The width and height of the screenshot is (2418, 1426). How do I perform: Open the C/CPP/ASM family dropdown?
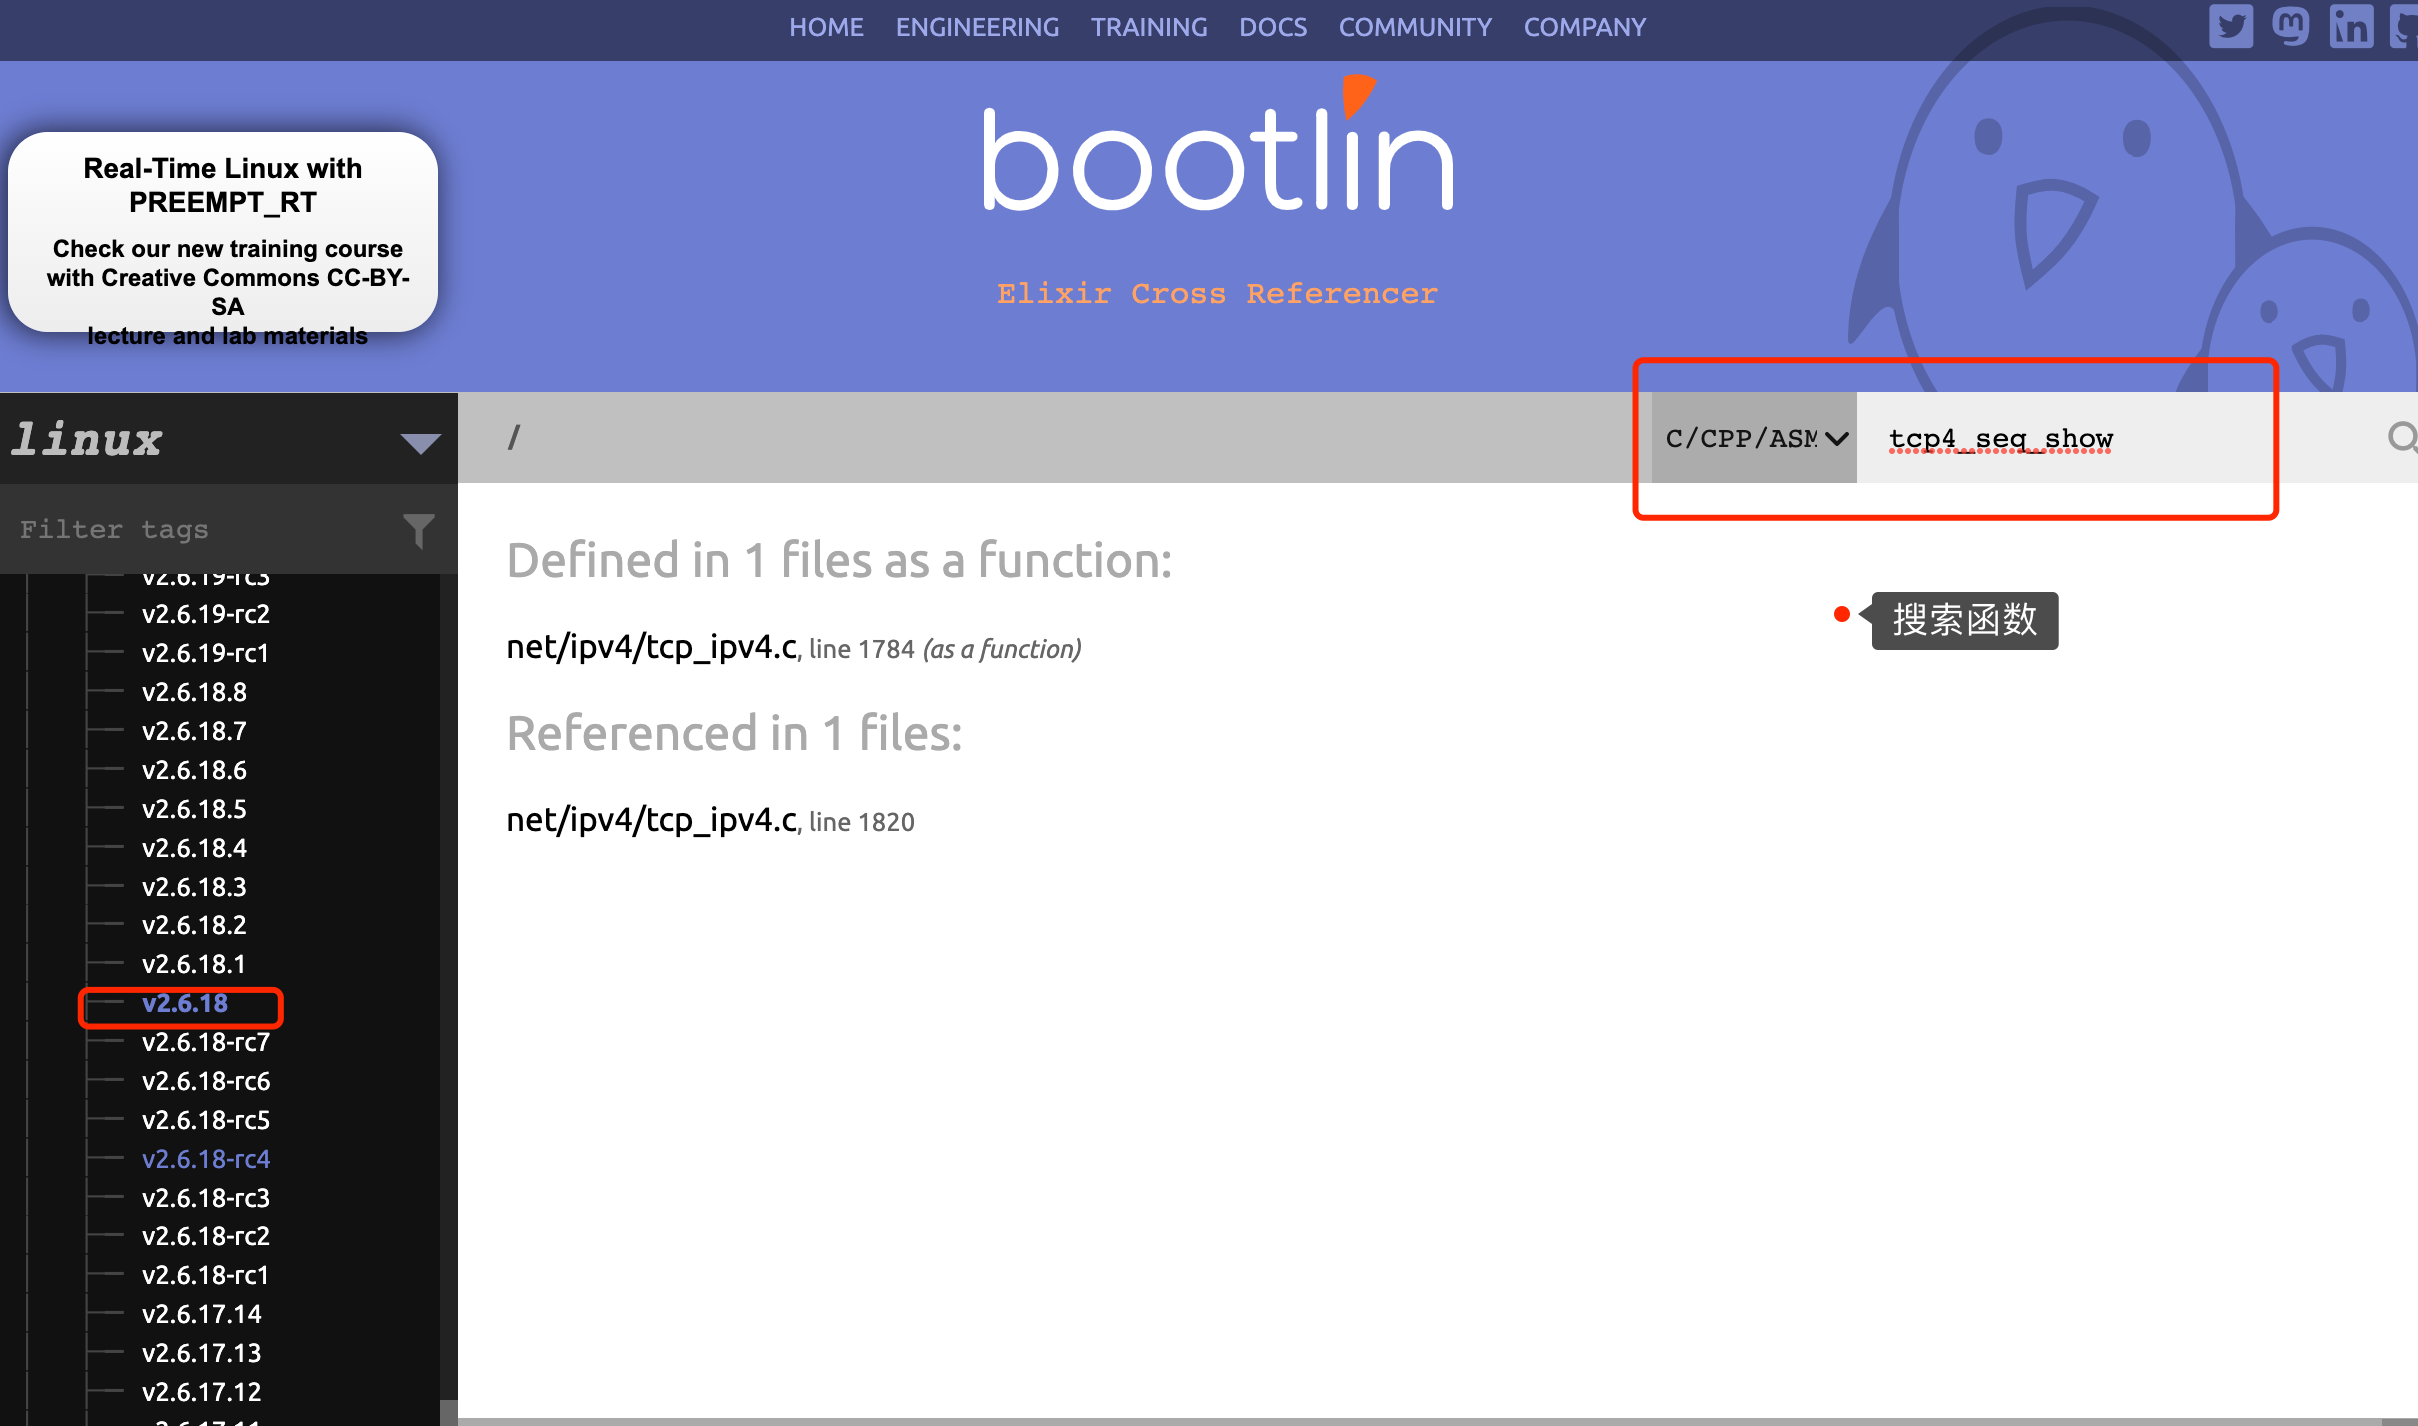[x=1754, y=438]
